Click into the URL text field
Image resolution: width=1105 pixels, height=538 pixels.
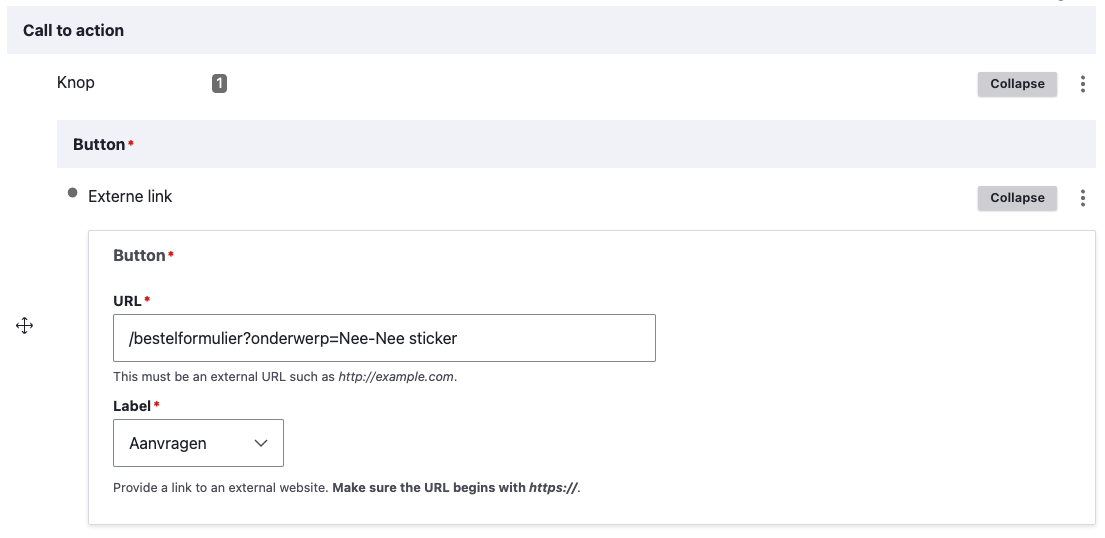point(384,338)
